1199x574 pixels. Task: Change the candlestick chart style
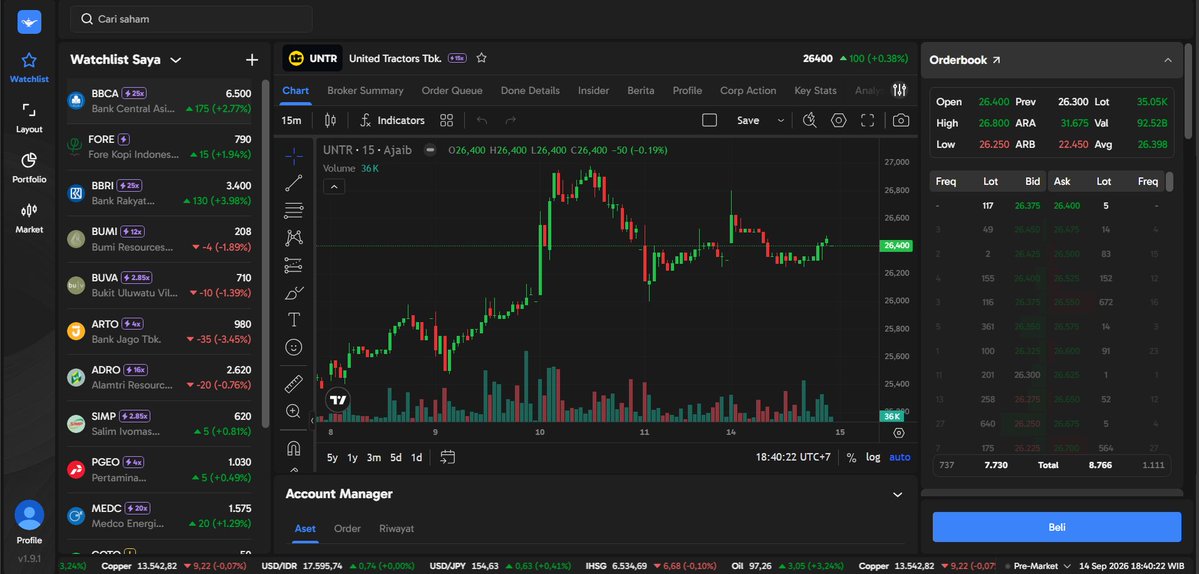[x=330, y=120]
